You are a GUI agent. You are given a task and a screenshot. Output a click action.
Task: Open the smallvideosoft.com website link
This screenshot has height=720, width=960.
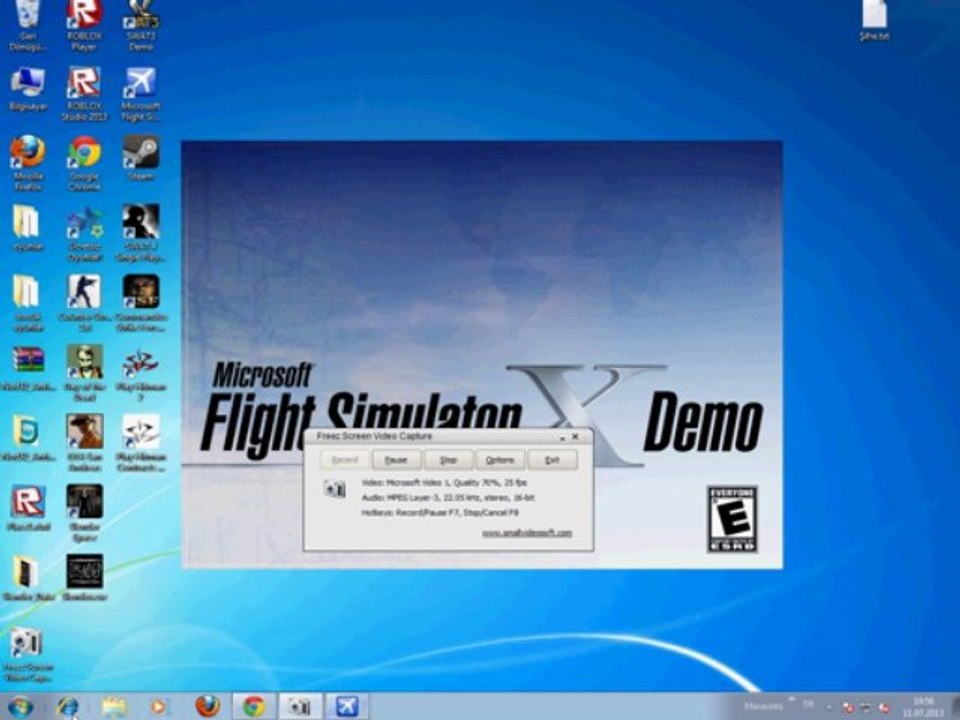527,533
